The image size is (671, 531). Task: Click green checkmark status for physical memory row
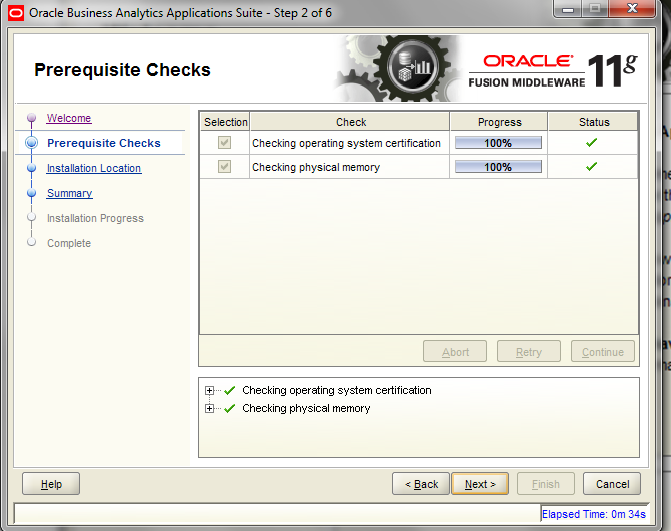click(x=592, y=166)
